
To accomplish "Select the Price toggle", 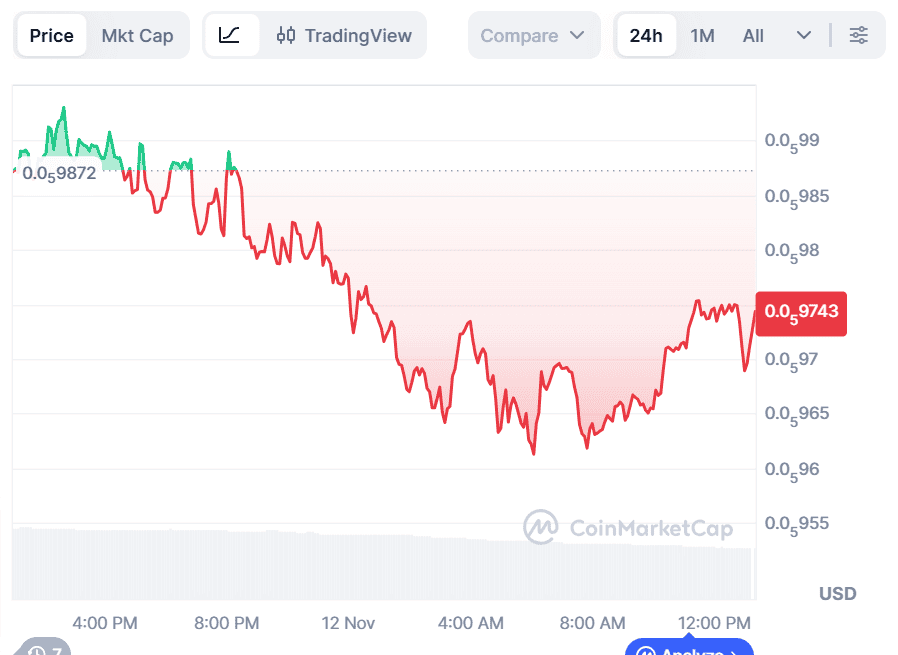I will (51, 36).
